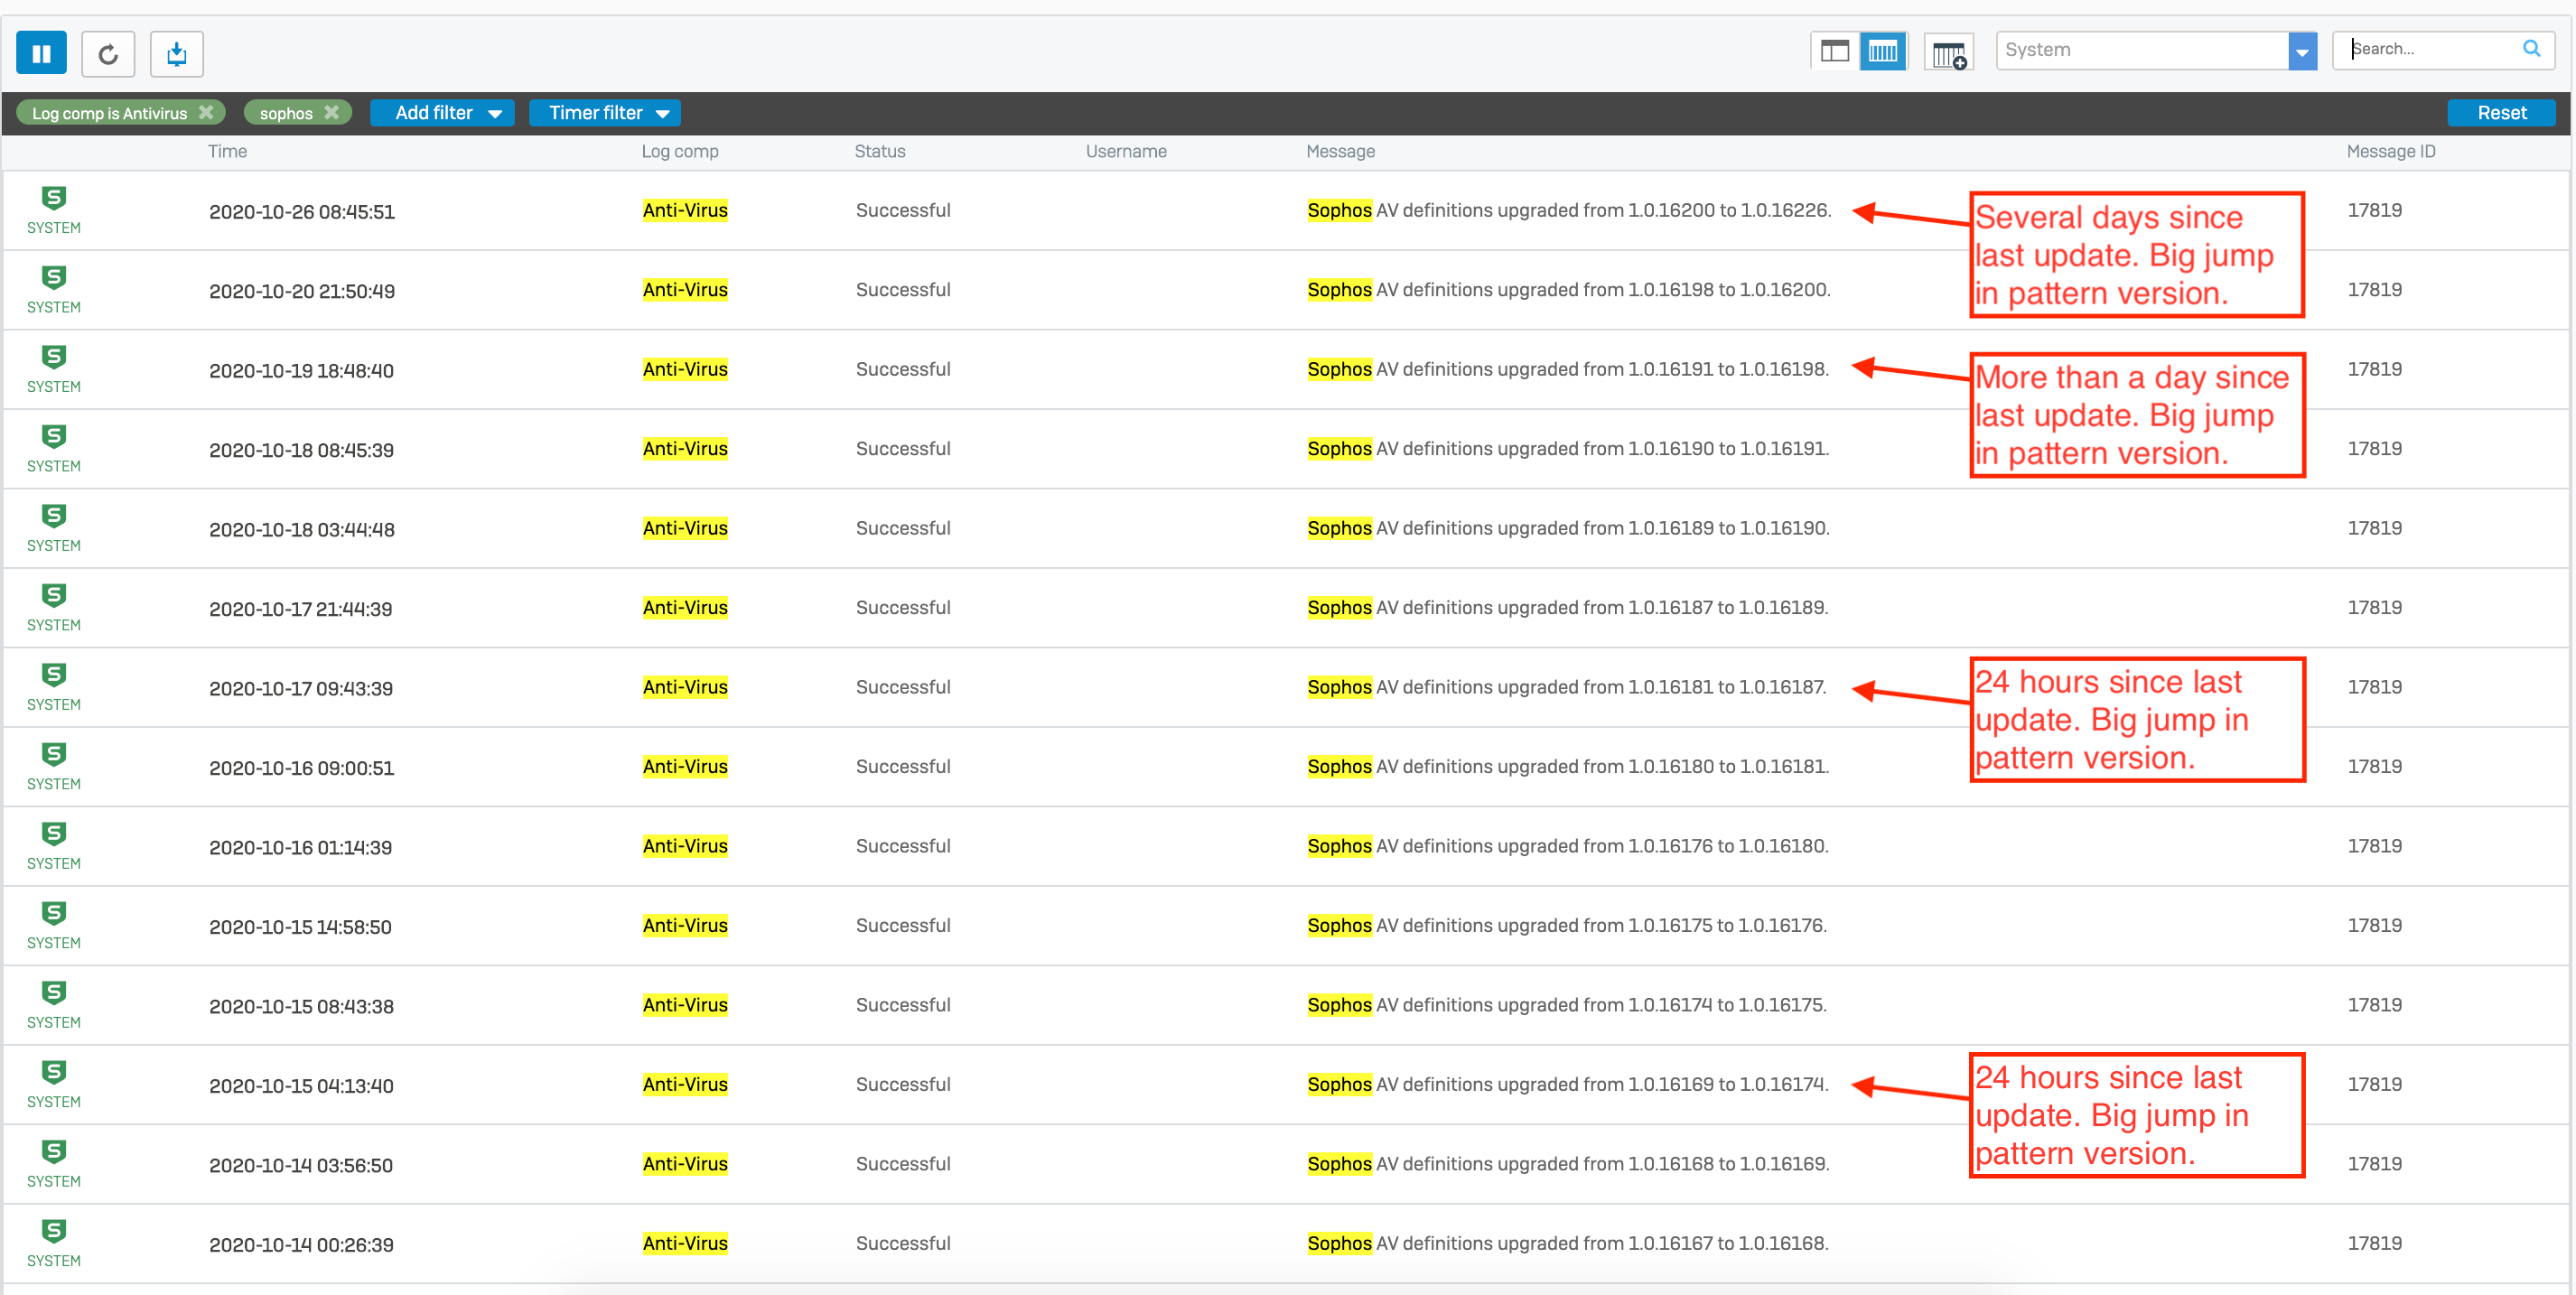Image resolution: width=2576 pixels, height=1295 pixels.
Task: Click Successful status in 2020-10-15 14:58:50 row
Action: [902, 926]
